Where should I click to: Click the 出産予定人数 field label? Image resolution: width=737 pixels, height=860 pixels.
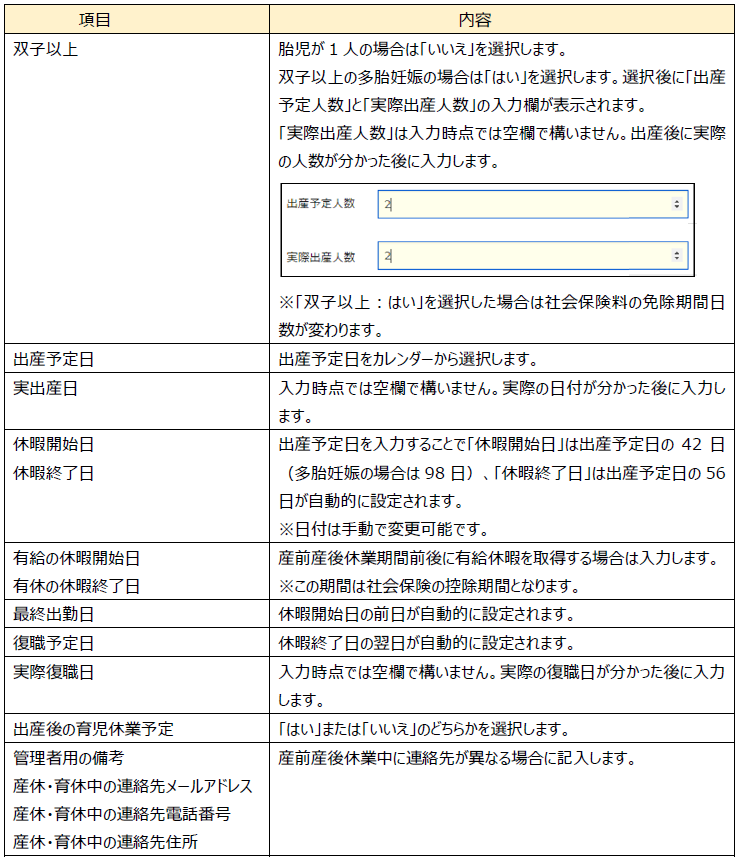coord(320,204)
